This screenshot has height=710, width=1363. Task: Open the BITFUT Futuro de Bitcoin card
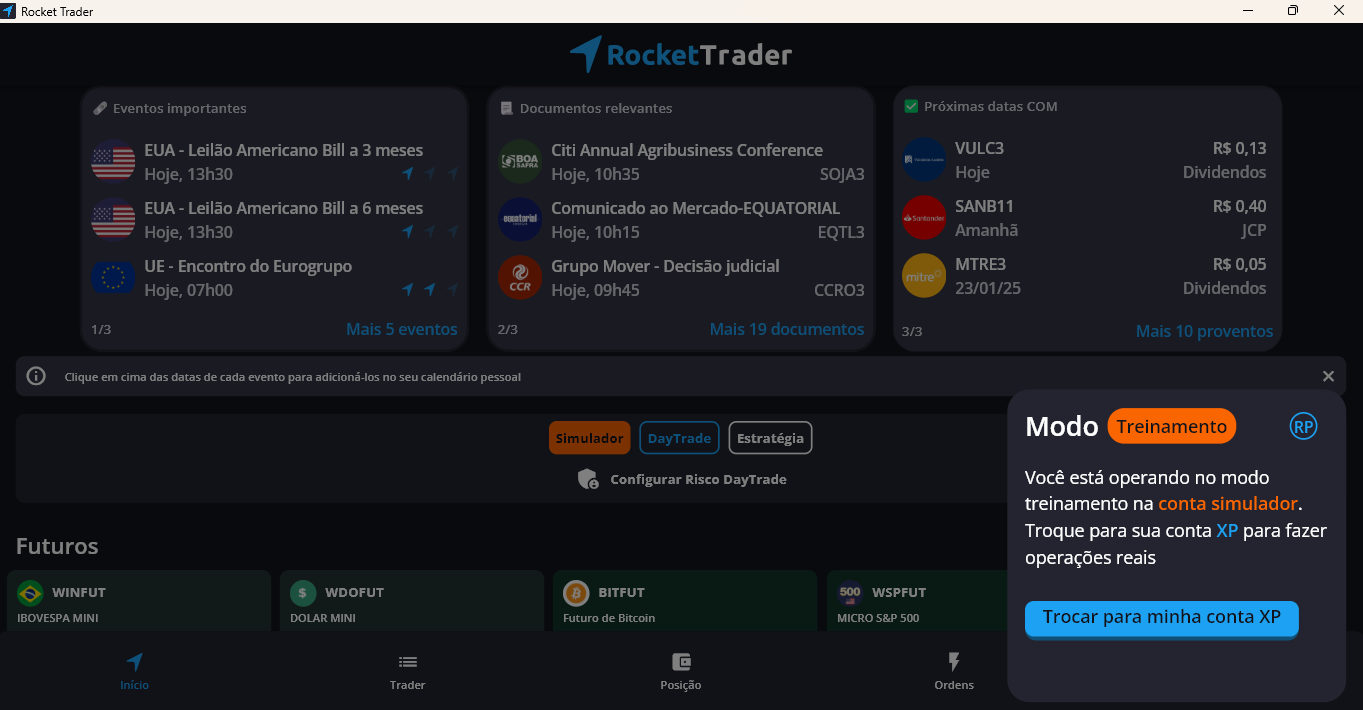click(685, 600)
